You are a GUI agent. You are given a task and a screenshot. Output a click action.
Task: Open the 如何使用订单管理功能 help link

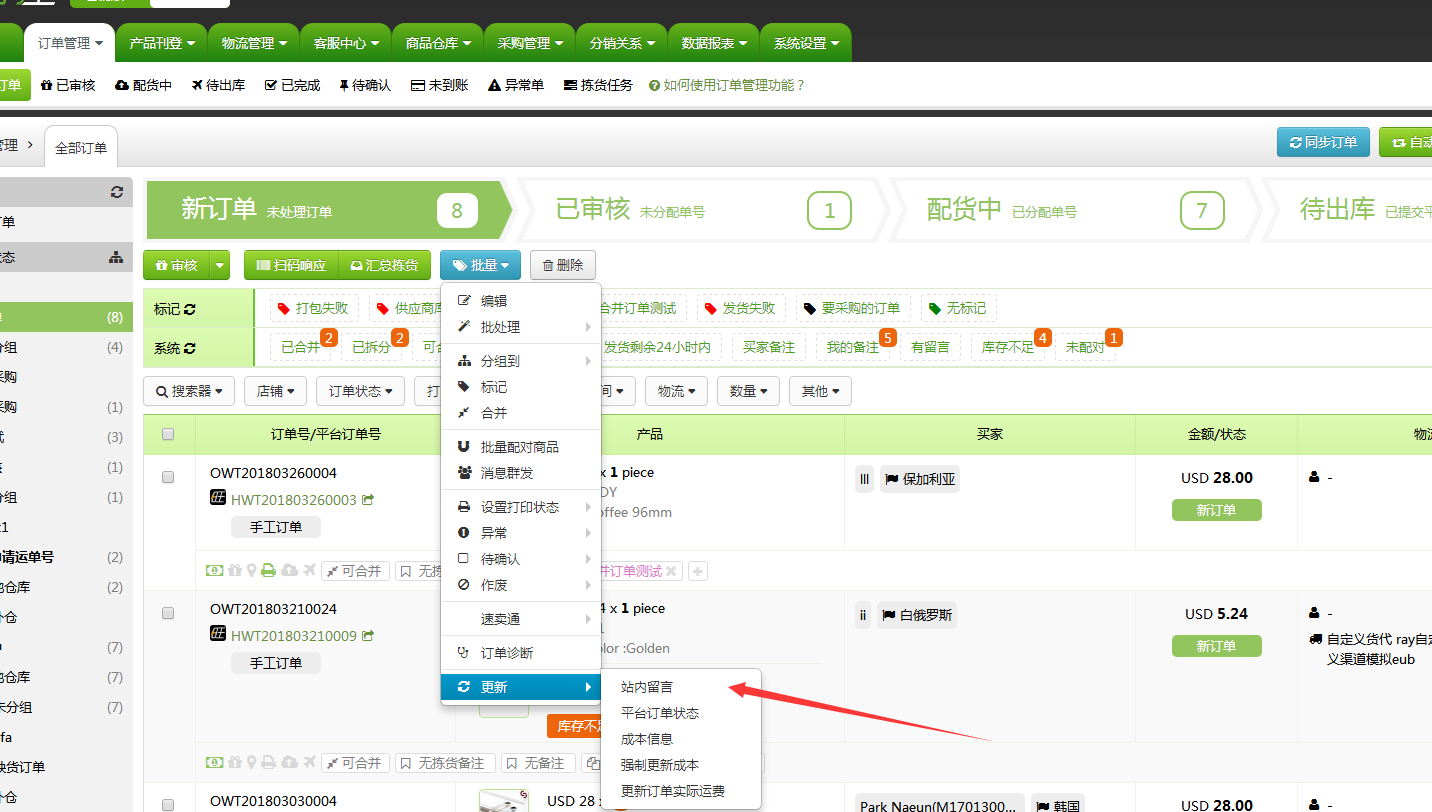pyautogui.click(x=727, y=85)
